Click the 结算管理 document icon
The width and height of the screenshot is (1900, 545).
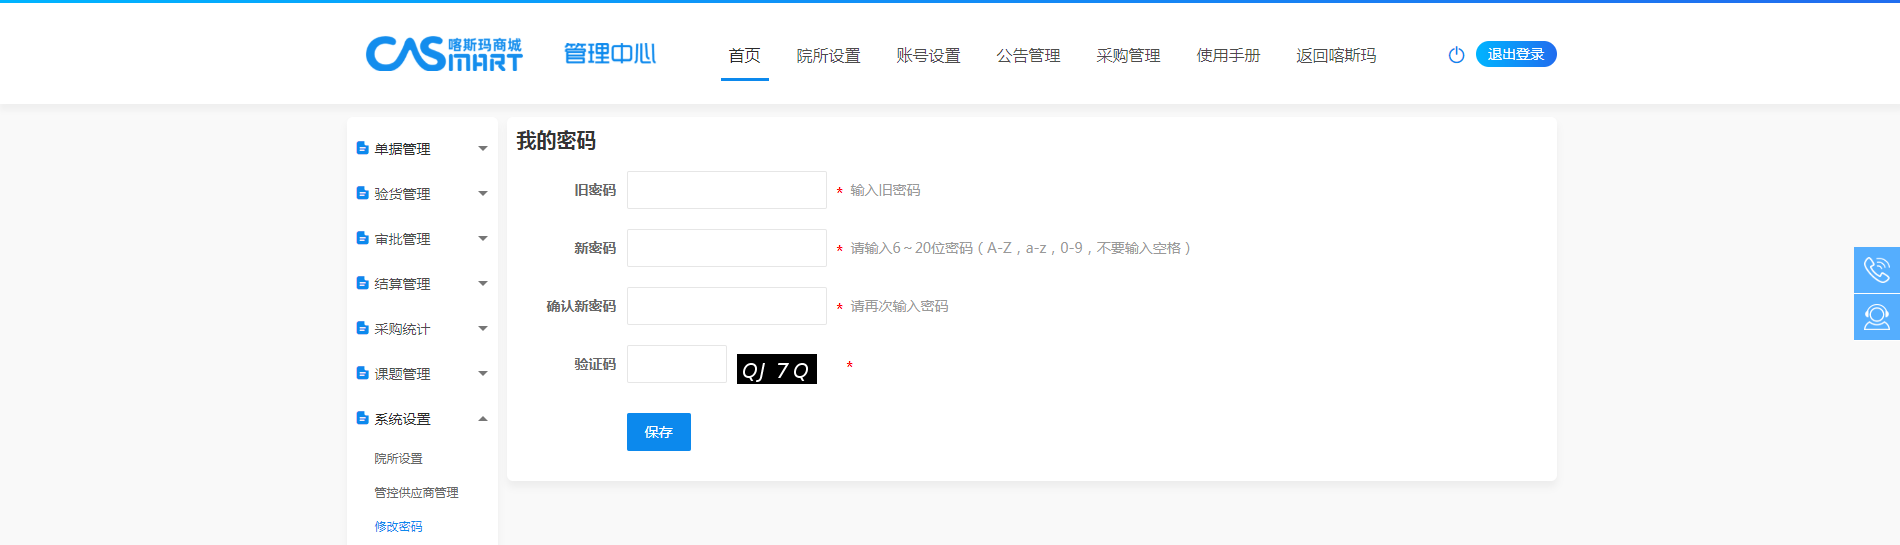click(x=362, y=283)
